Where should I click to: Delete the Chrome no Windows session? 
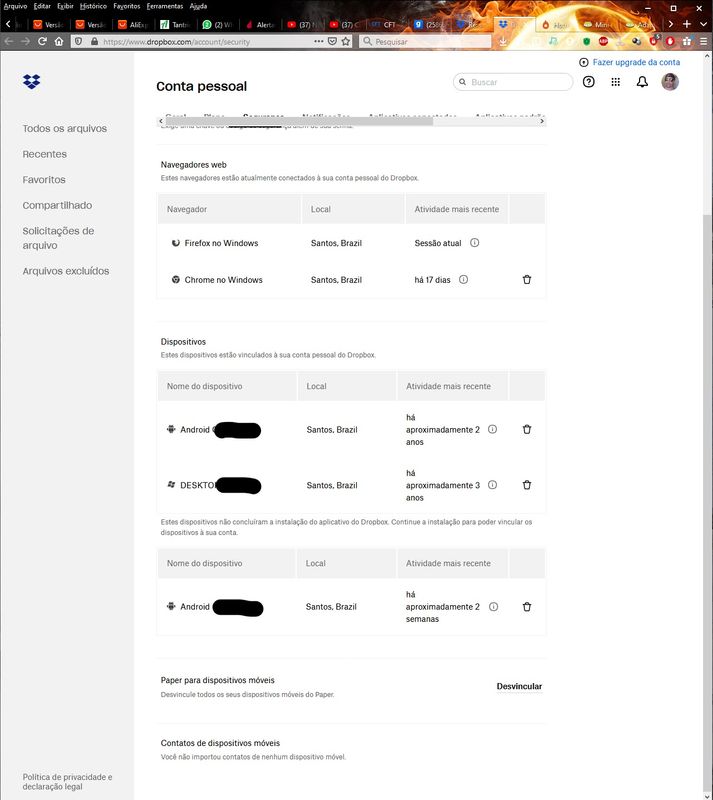tap(527, 280)
